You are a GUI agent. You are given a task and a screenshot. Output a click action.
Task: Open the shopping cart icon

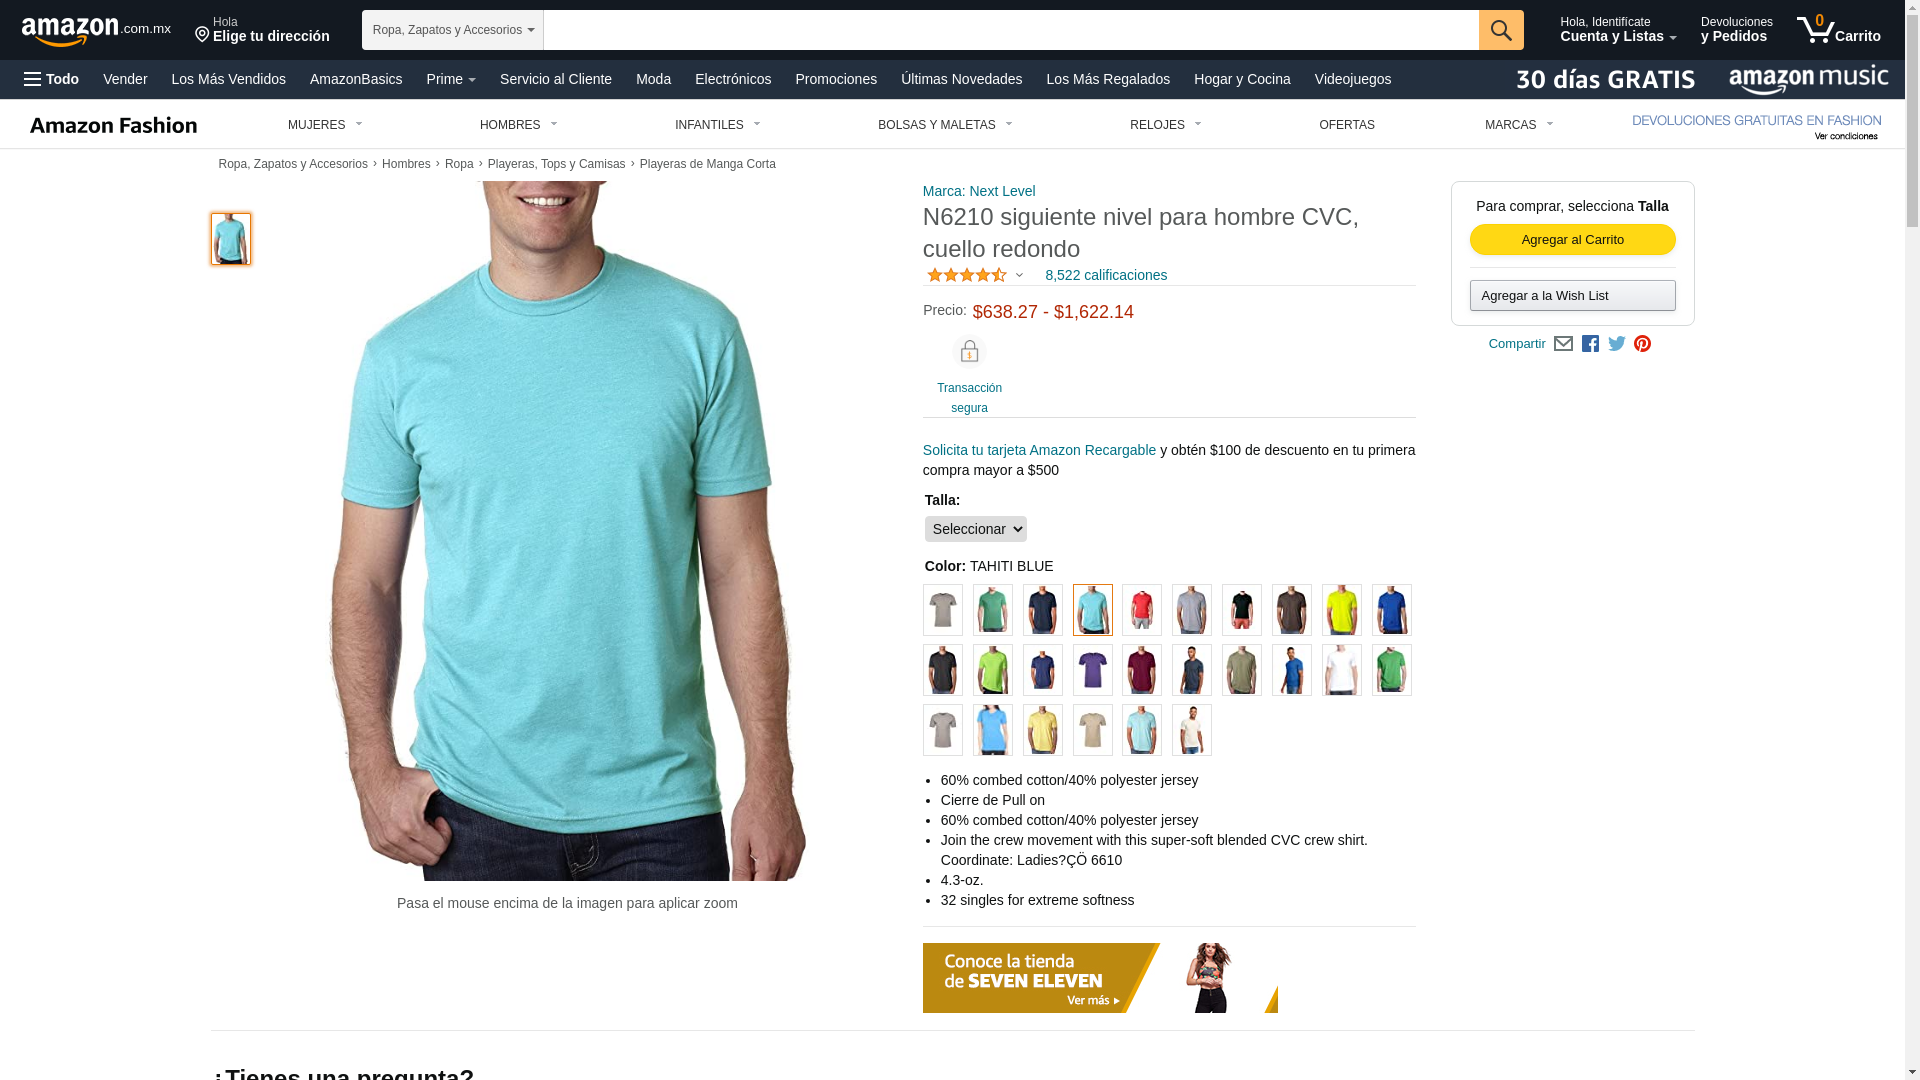pyautogui.click(x=1838, y=29)
